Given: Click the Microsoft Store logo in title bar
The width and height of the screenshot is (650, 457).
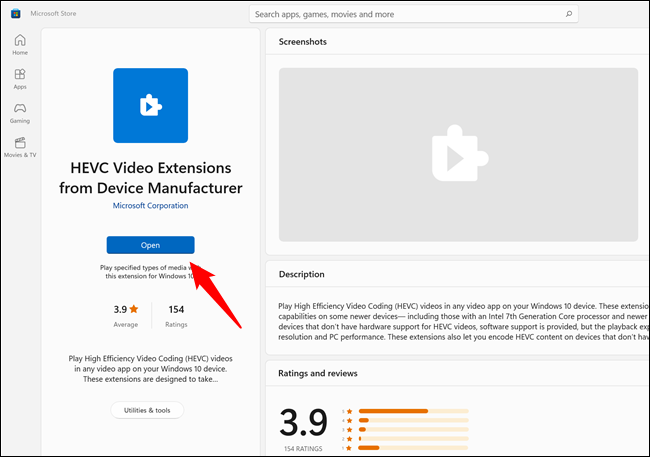Looking at the screenshot, I should (15, 14).
